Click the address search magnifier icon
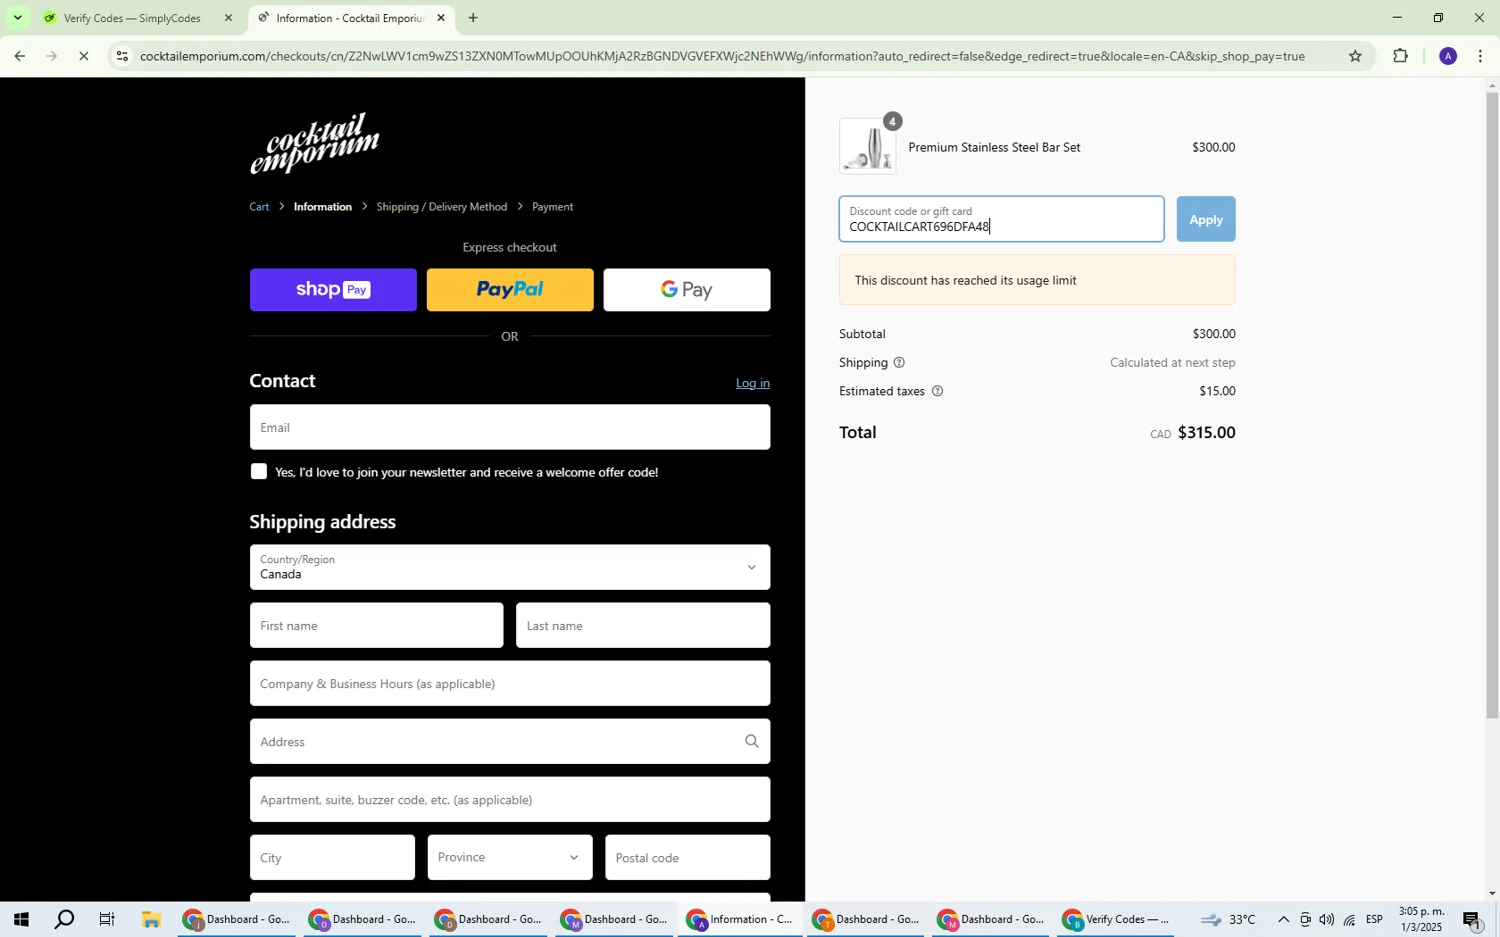The width and height of the screenshot is (1500, 937). tap(752, 742)
